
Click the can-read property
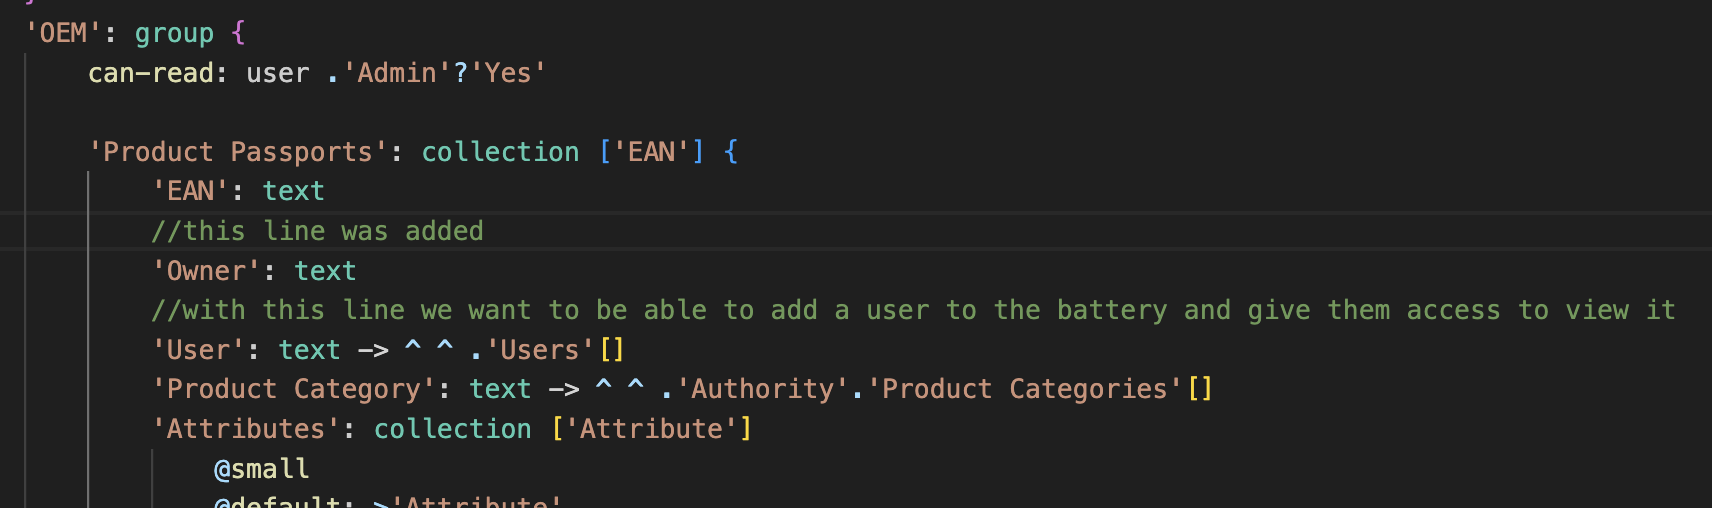(x=150, y=73)
